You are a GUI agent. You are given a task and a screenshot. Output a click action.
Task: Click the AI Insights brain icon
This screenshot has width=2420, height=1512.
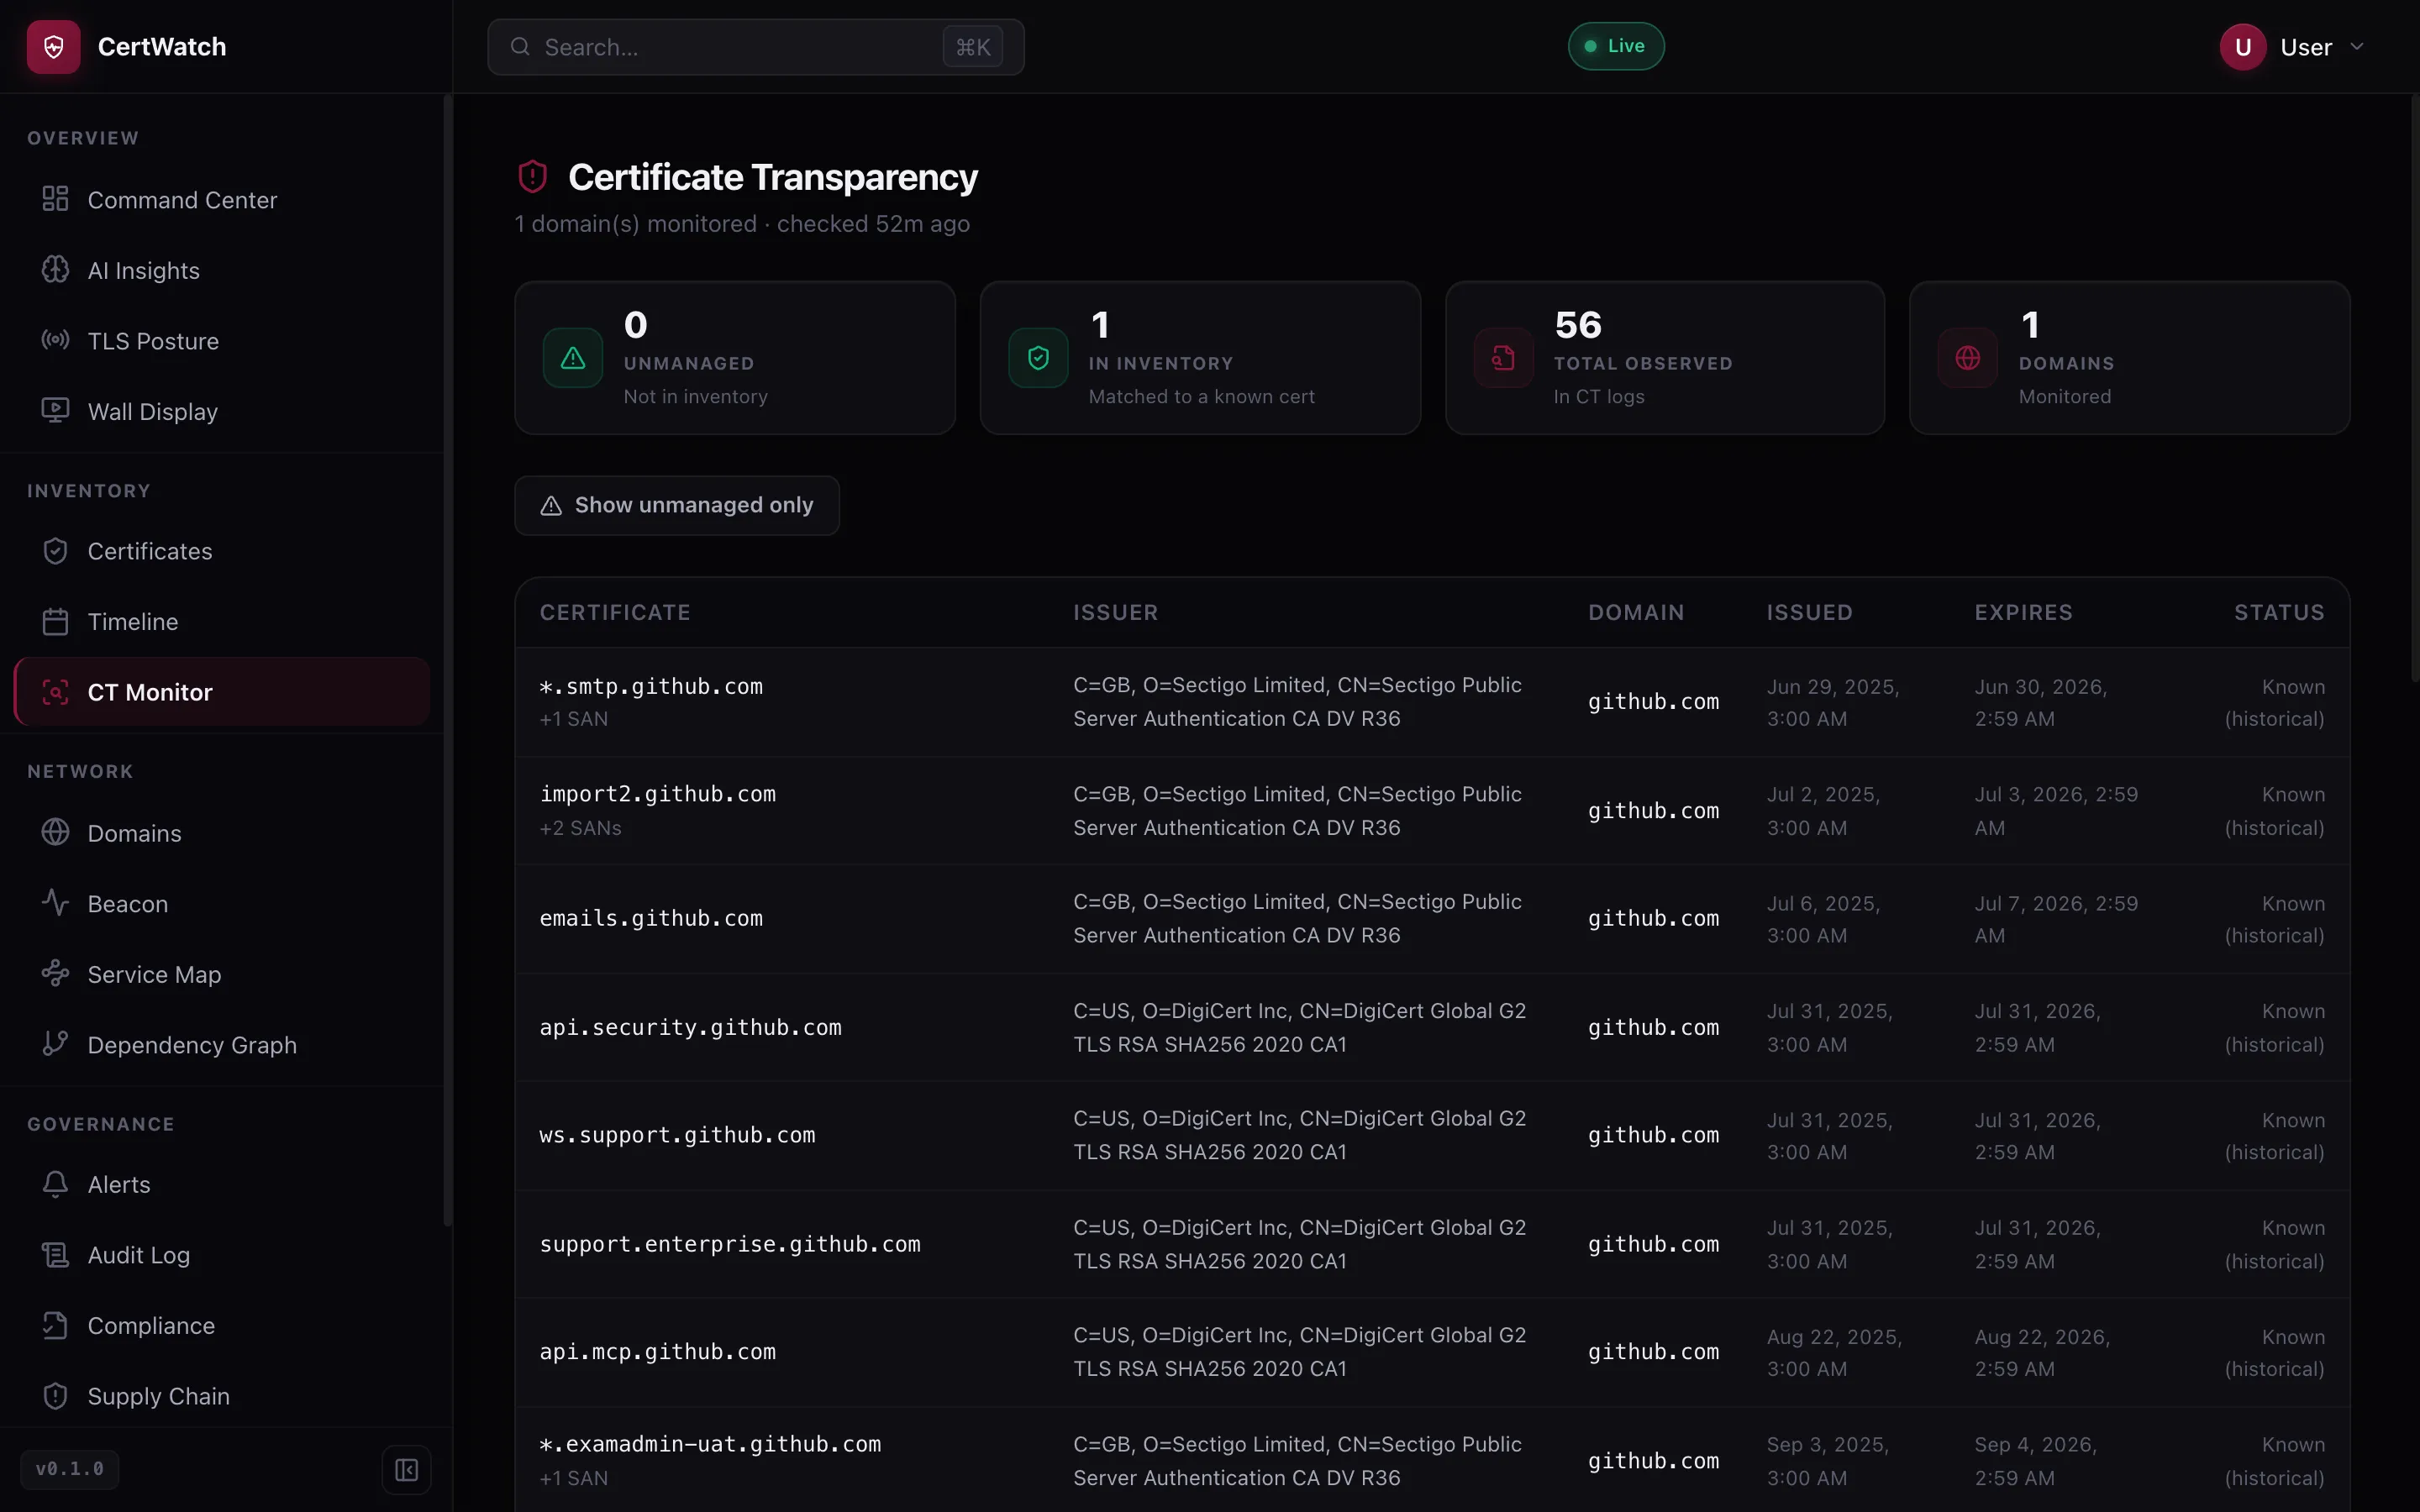pos(55,270)
